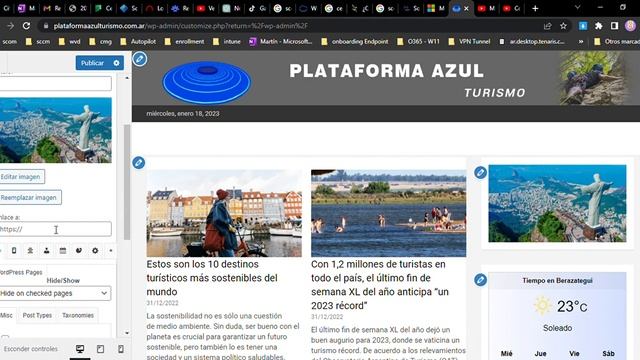Reload the page with refresh icon
The image size is (640, 360).
click(26, 26)
